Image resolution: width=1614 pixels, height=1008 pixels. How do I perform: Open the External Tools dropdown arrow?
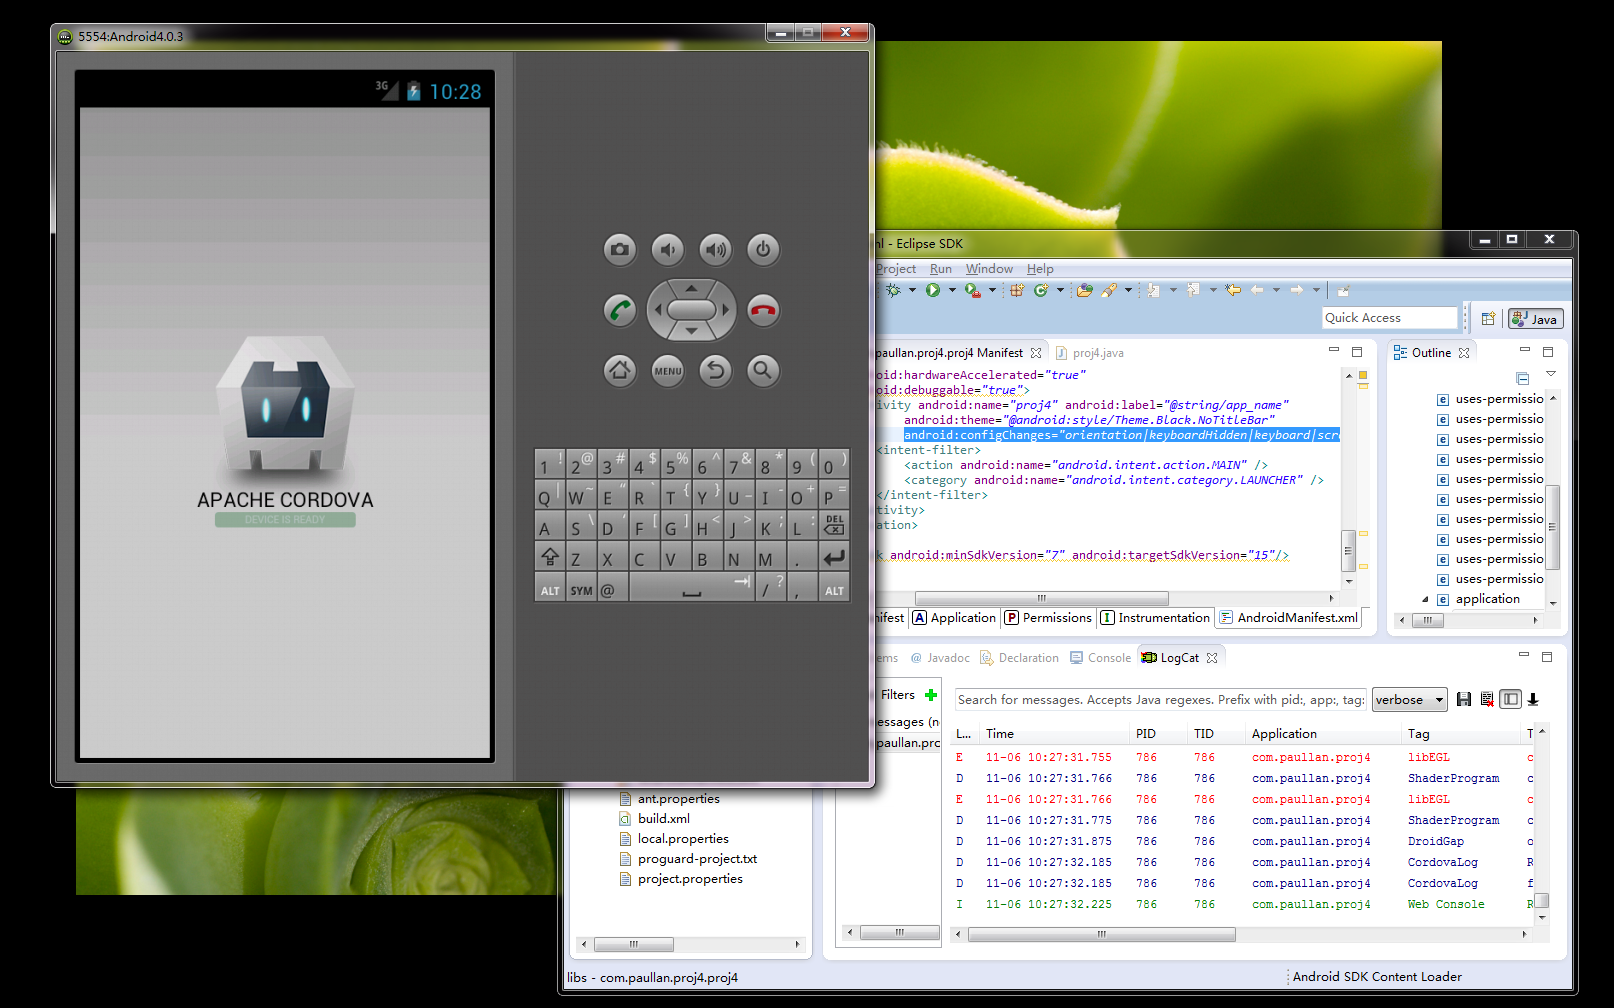[x=992, y=290]
